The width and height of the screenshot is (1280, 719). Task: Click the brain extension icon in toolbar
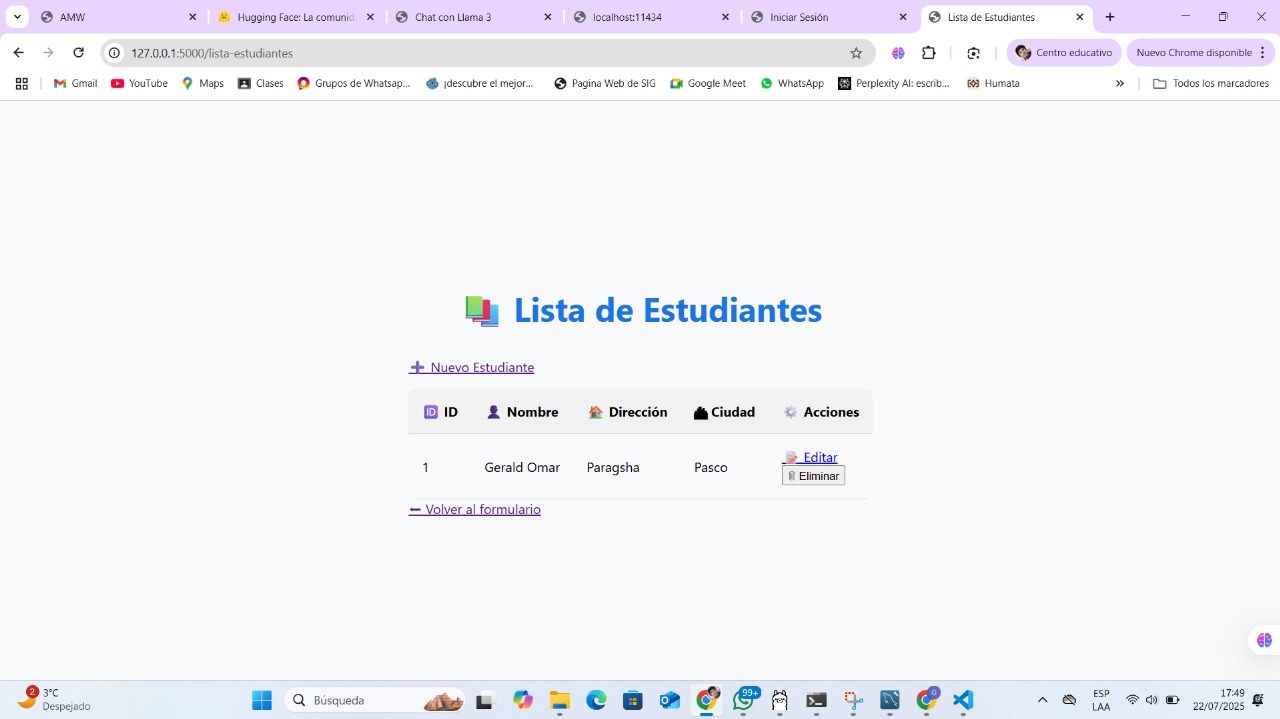pyautogui.click(x=898, y=53)
